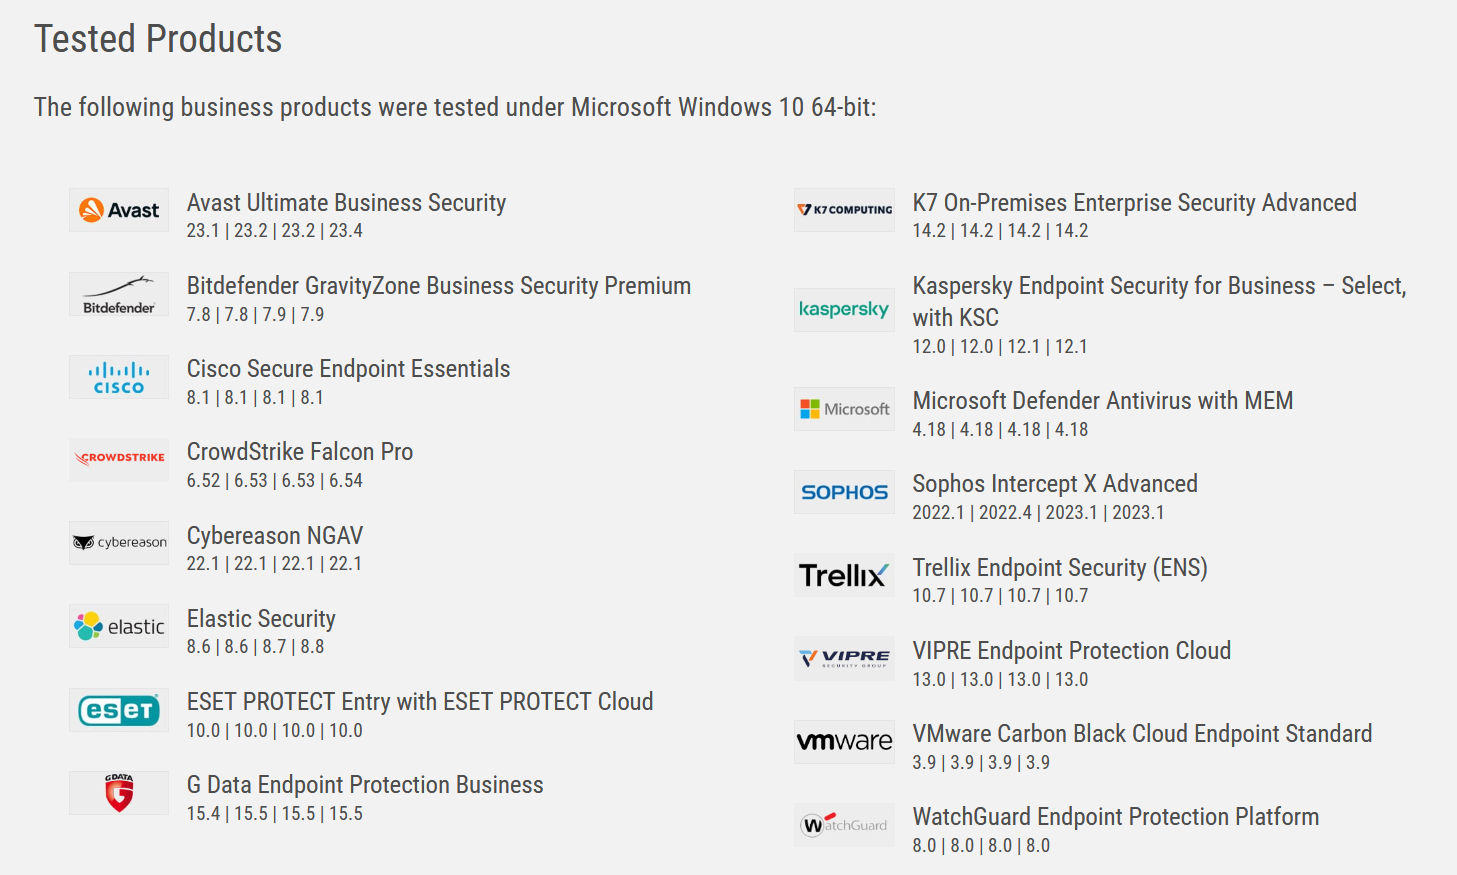Click the Bitdefender logo
1457x875 pixels.
(x=119, y=295)
